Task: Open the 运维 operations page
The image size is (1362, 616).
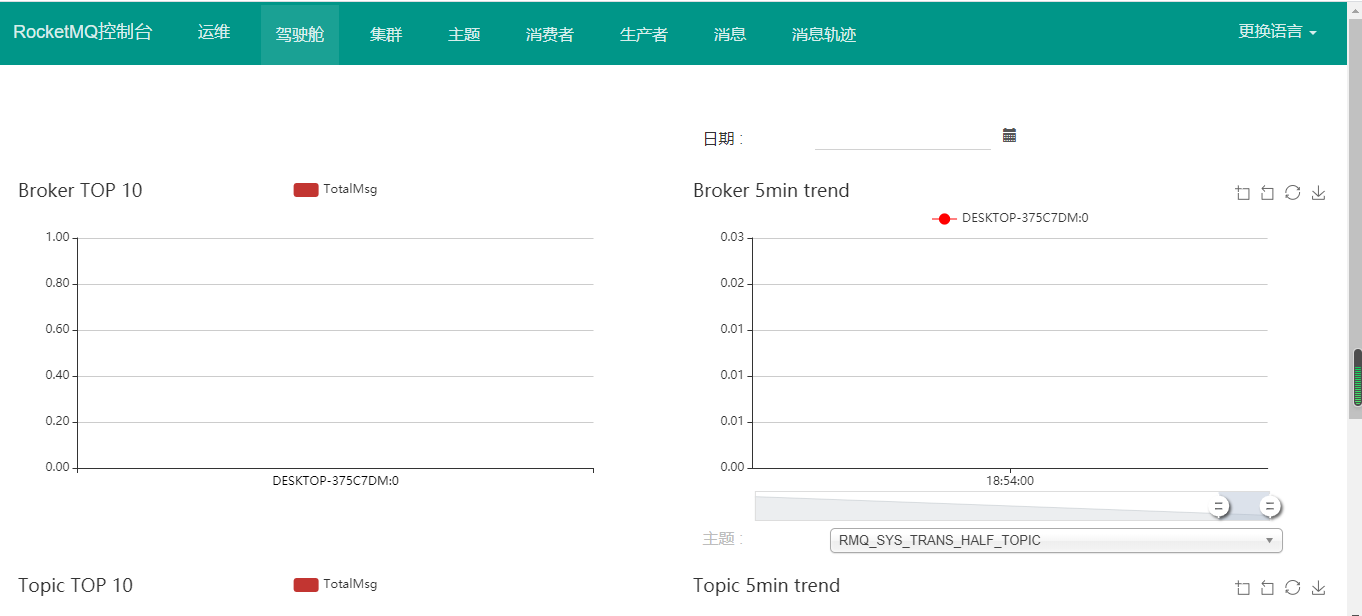Action: (x=214, y=32)
